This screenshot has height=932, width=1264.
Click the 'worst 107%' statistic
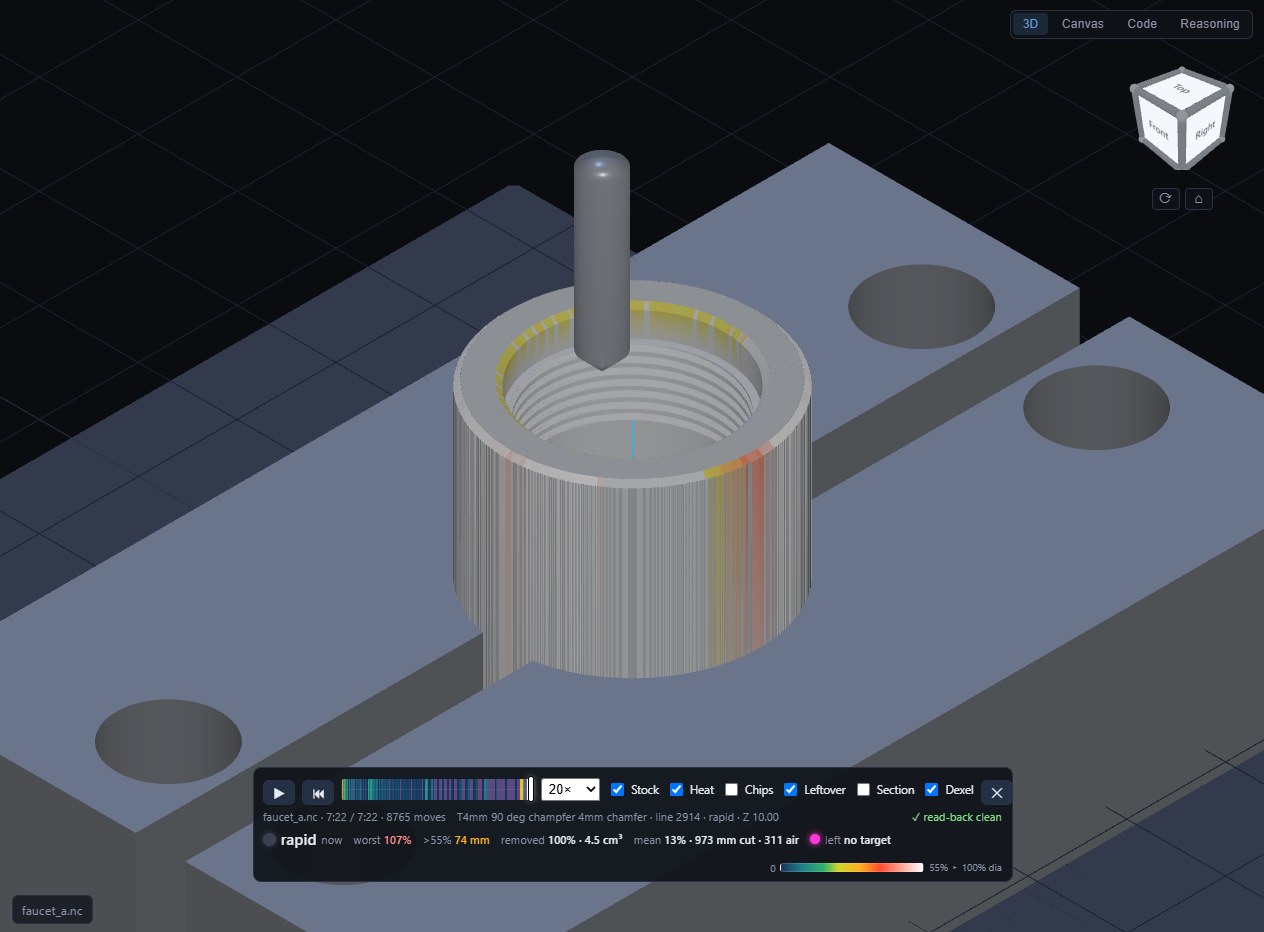[382, 840]
